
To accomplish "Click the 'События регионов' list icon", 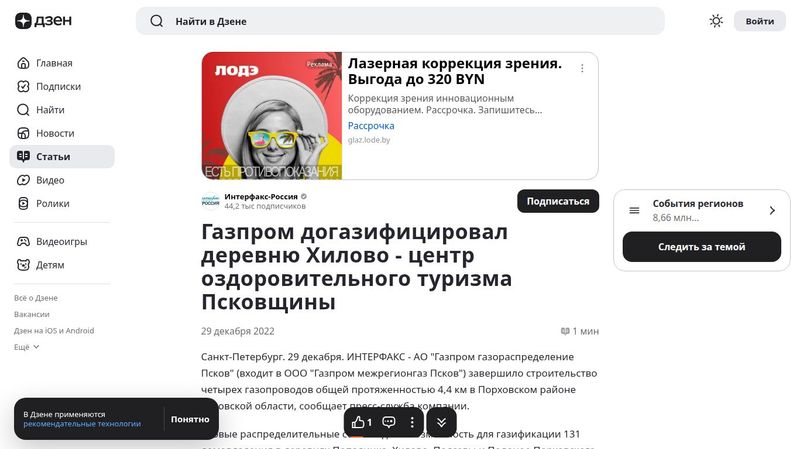I will [634, 210].
